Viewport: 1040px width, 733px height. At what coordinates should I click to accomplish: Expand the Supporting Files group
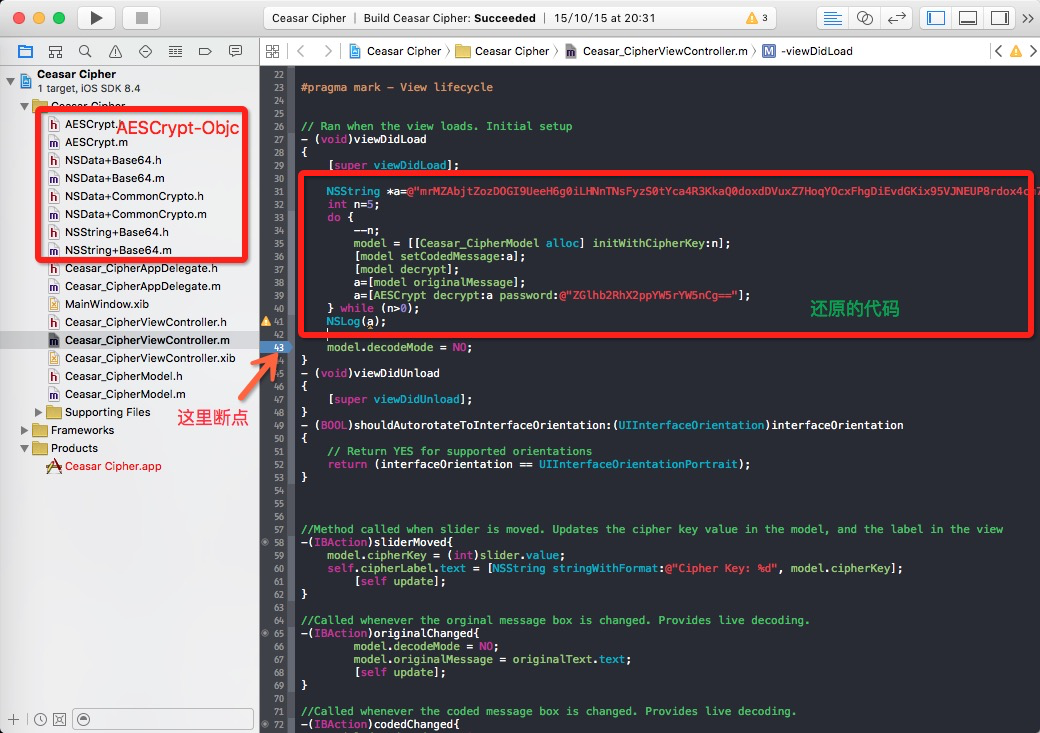pyautogui.click(x=38, y=412)
